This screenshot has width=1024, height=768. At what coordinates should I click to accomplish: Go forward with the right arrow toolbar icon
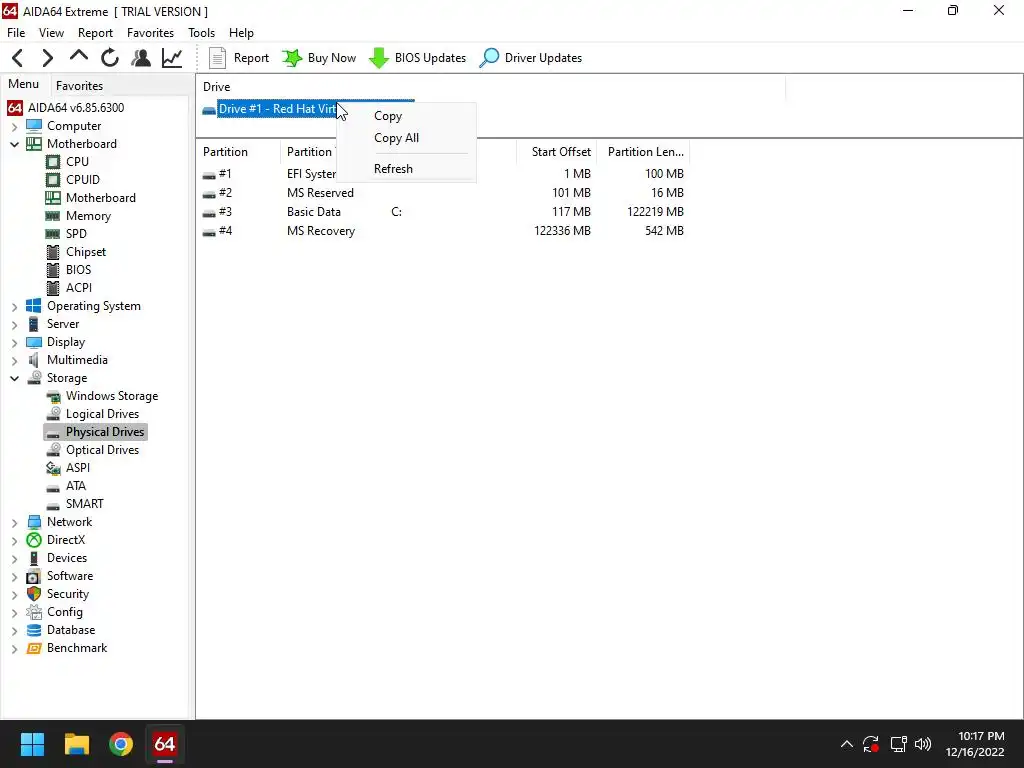click(x=48, y=58)
